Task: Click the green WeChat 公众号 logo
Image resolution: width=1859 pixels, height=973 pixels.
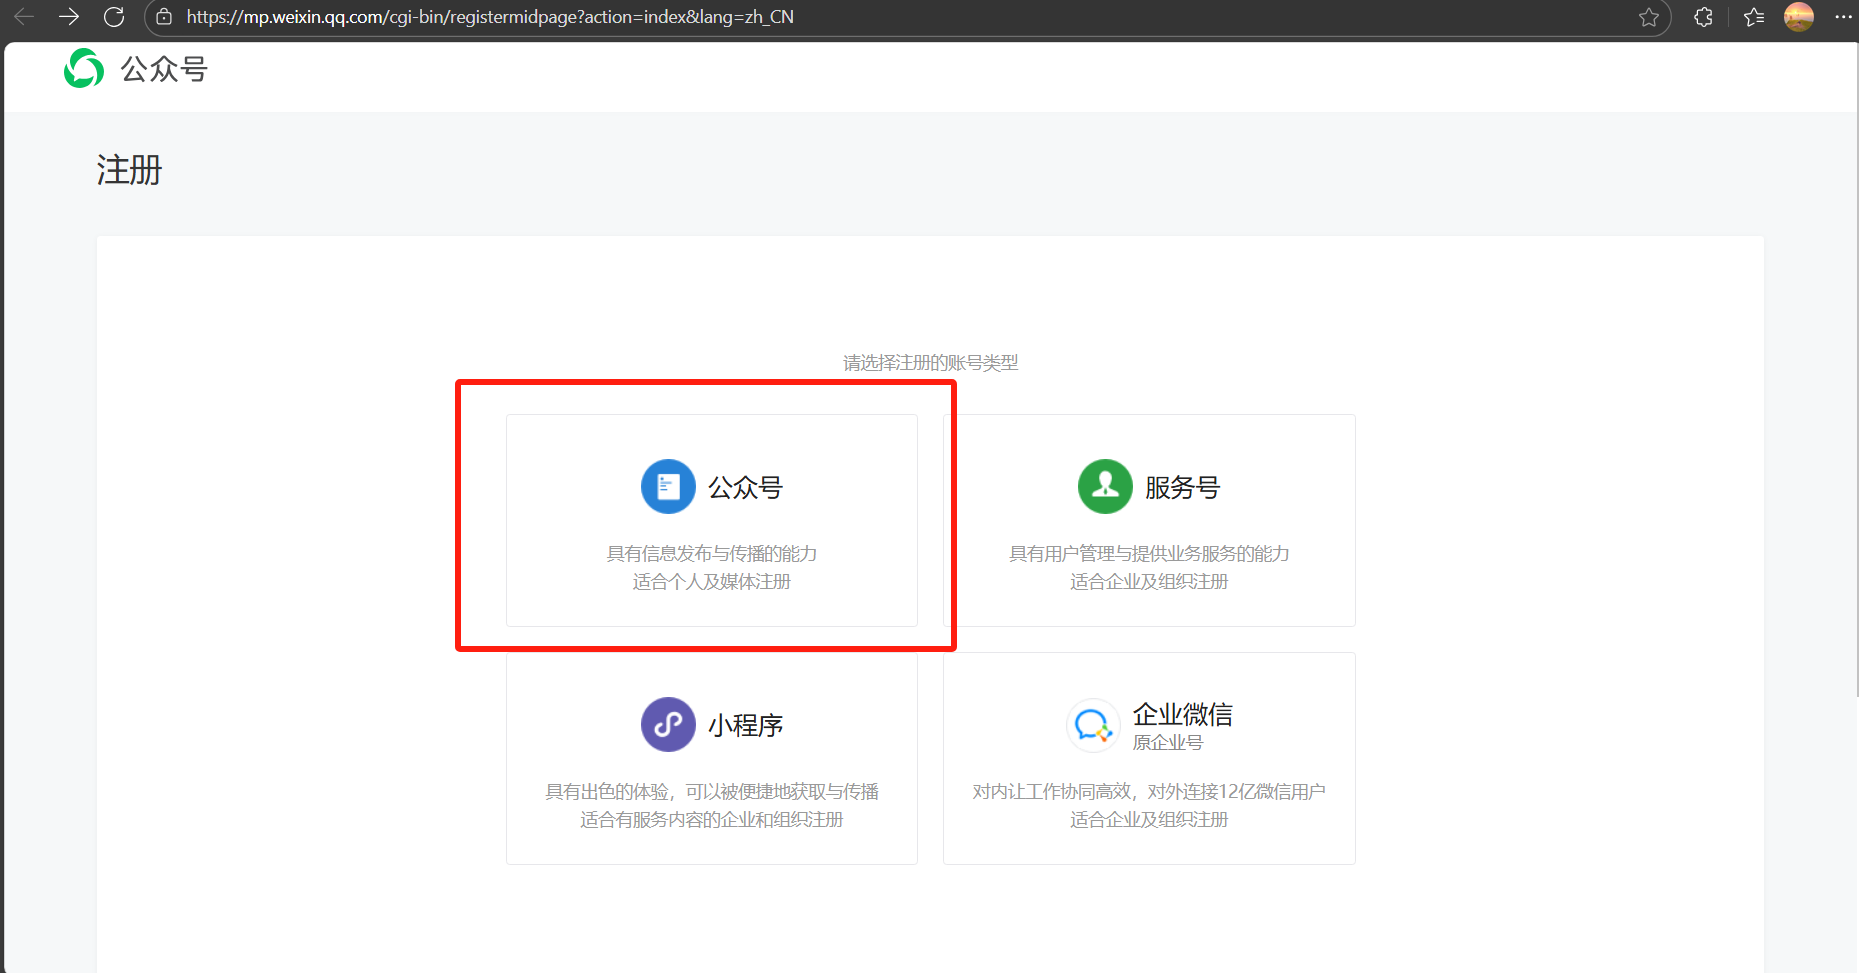Action: (x=84, y=68)
